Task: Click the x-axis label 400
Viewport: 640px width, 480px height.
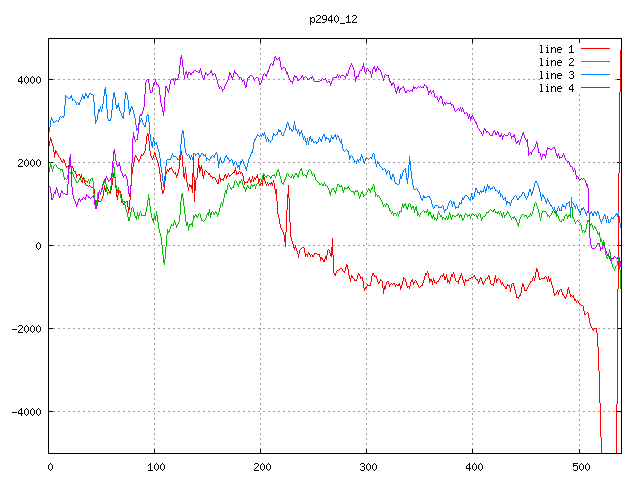Action: point(474,467)
